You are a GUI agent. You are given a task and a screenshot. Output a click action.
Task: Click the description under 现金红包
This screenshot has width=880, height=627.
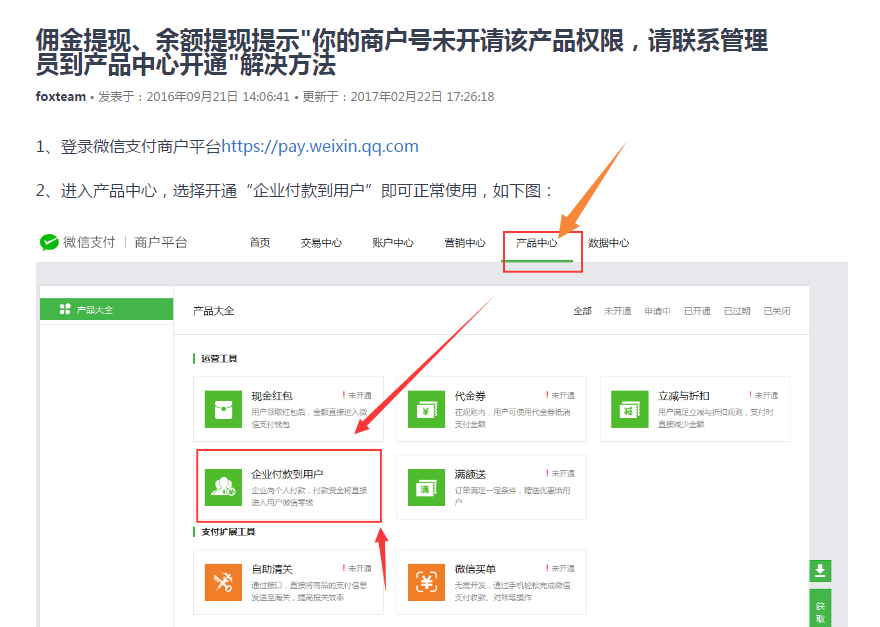coord(309,418)
